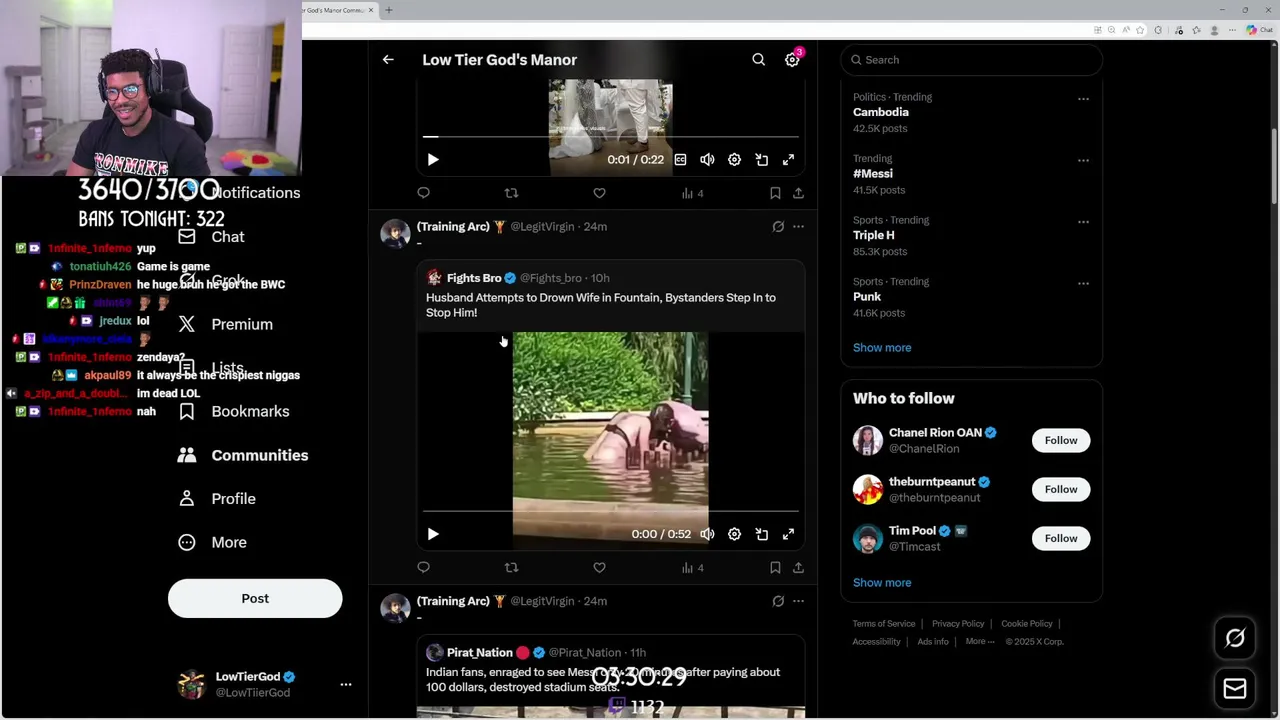
Task: Share the top video post
Action: 798,193
